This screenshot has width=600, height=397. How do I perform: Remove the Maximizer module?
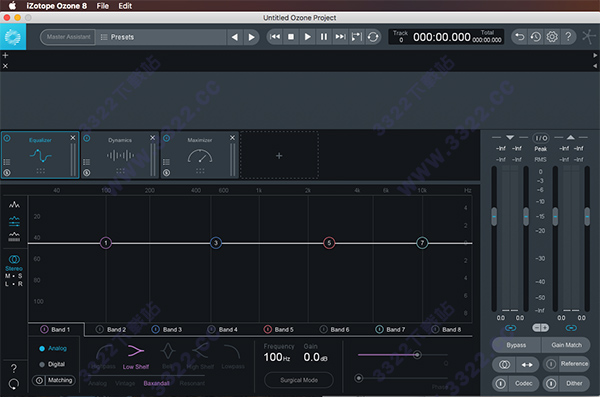click(232, 137)
